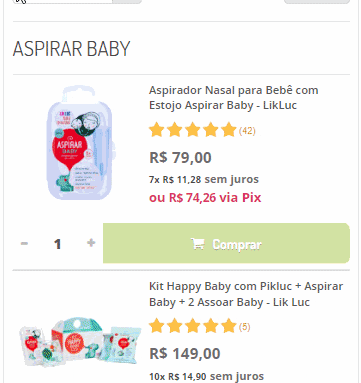Click the green Comprar button

pos(226,243)
